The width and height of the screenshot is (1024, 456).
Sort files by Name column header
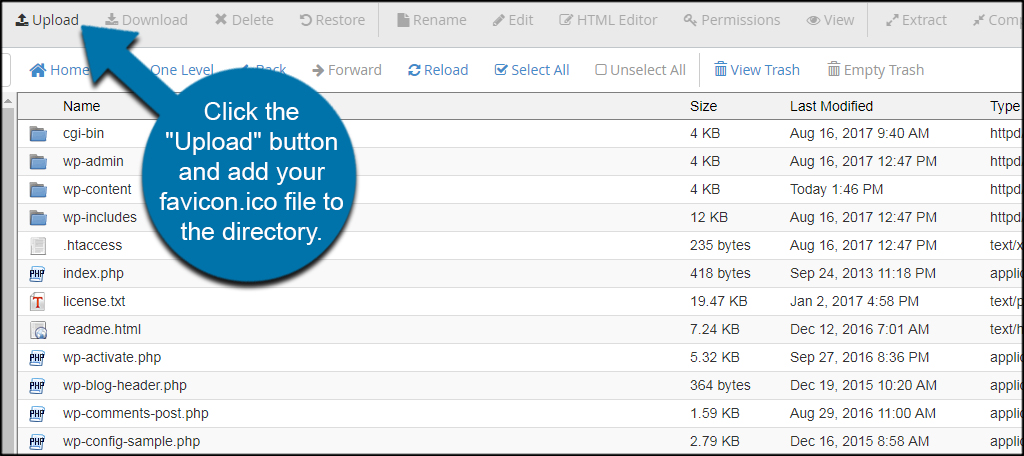(82, 106)
